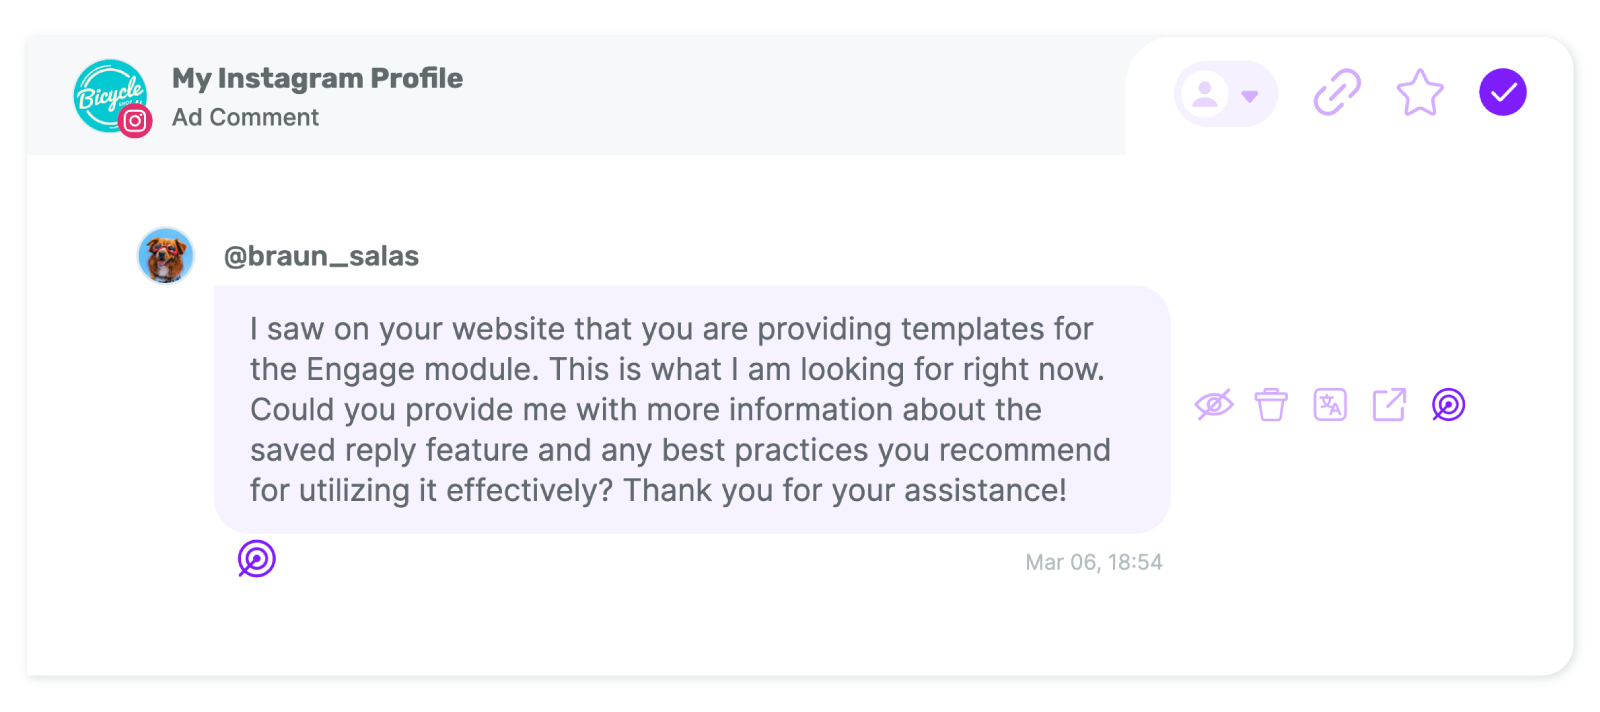Delete the comment with trash icon
This screenshot has width=1600, height=712.
coord(1271,405)
